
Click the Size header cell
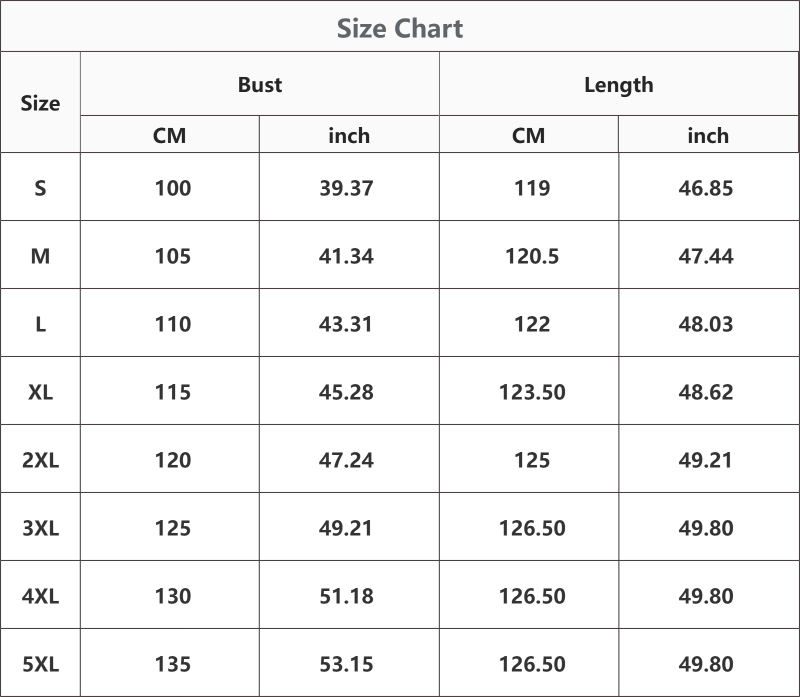[x=40, y=103]
